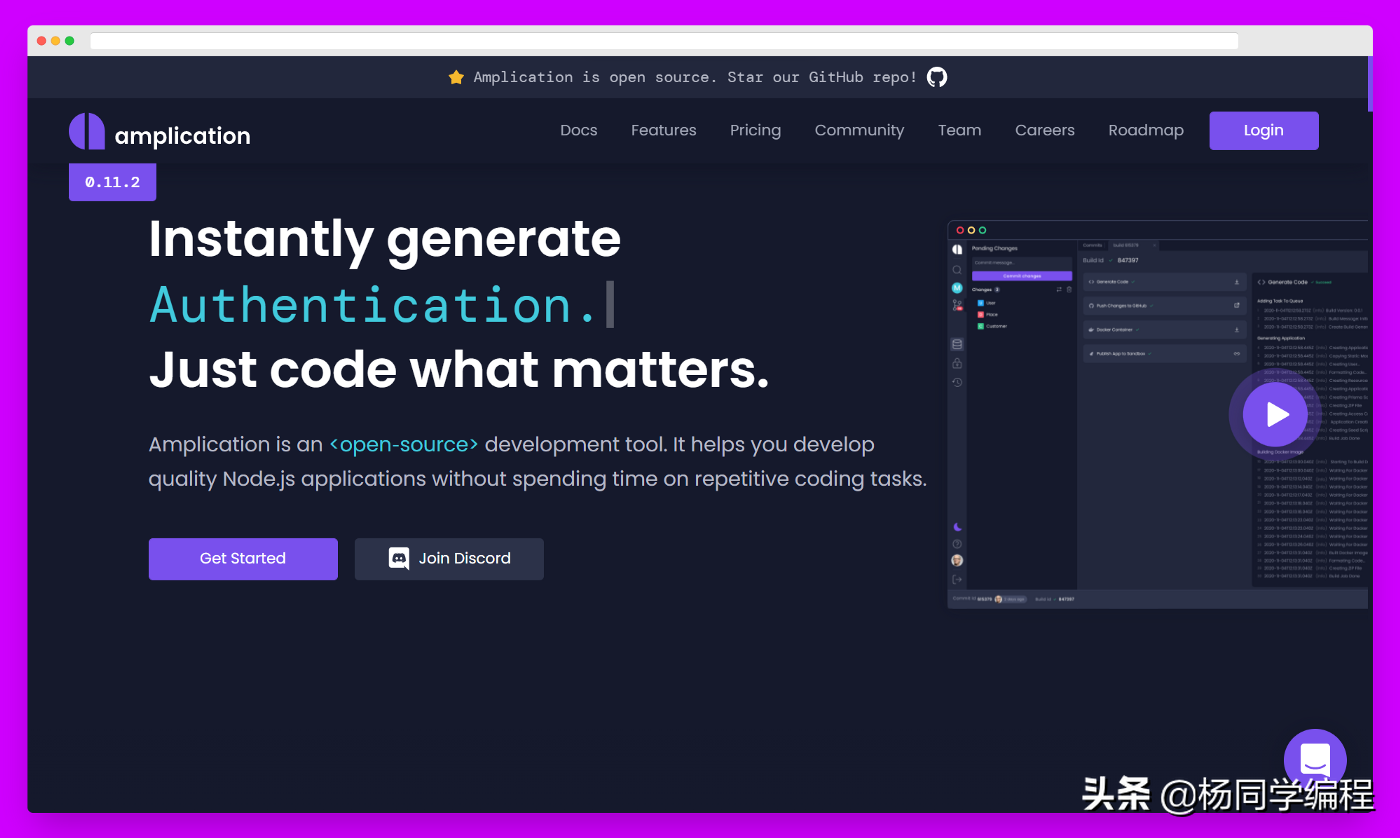Click the Commit message field in demo app
Viewport: 1400px width, 838px height.
pos(1022,263)
